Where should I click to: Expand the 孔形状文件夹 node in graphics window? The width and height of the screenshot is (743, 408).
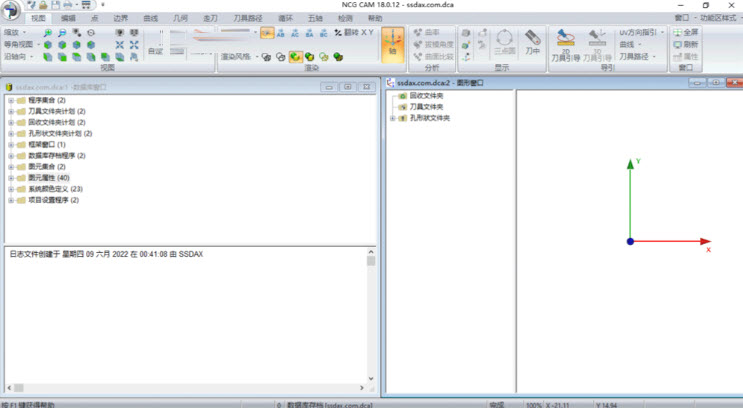pos(392,118)
